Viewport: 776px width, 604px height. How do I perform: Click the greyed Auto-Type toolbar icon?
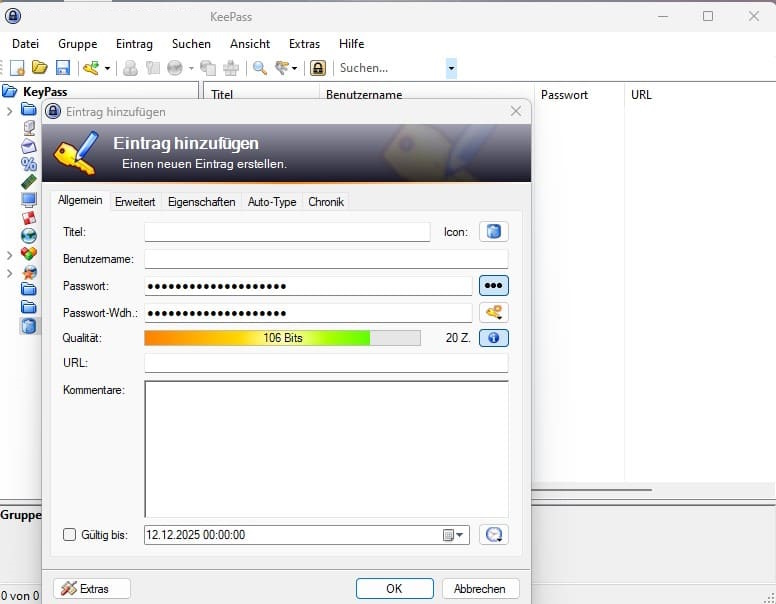click(231, 68)
